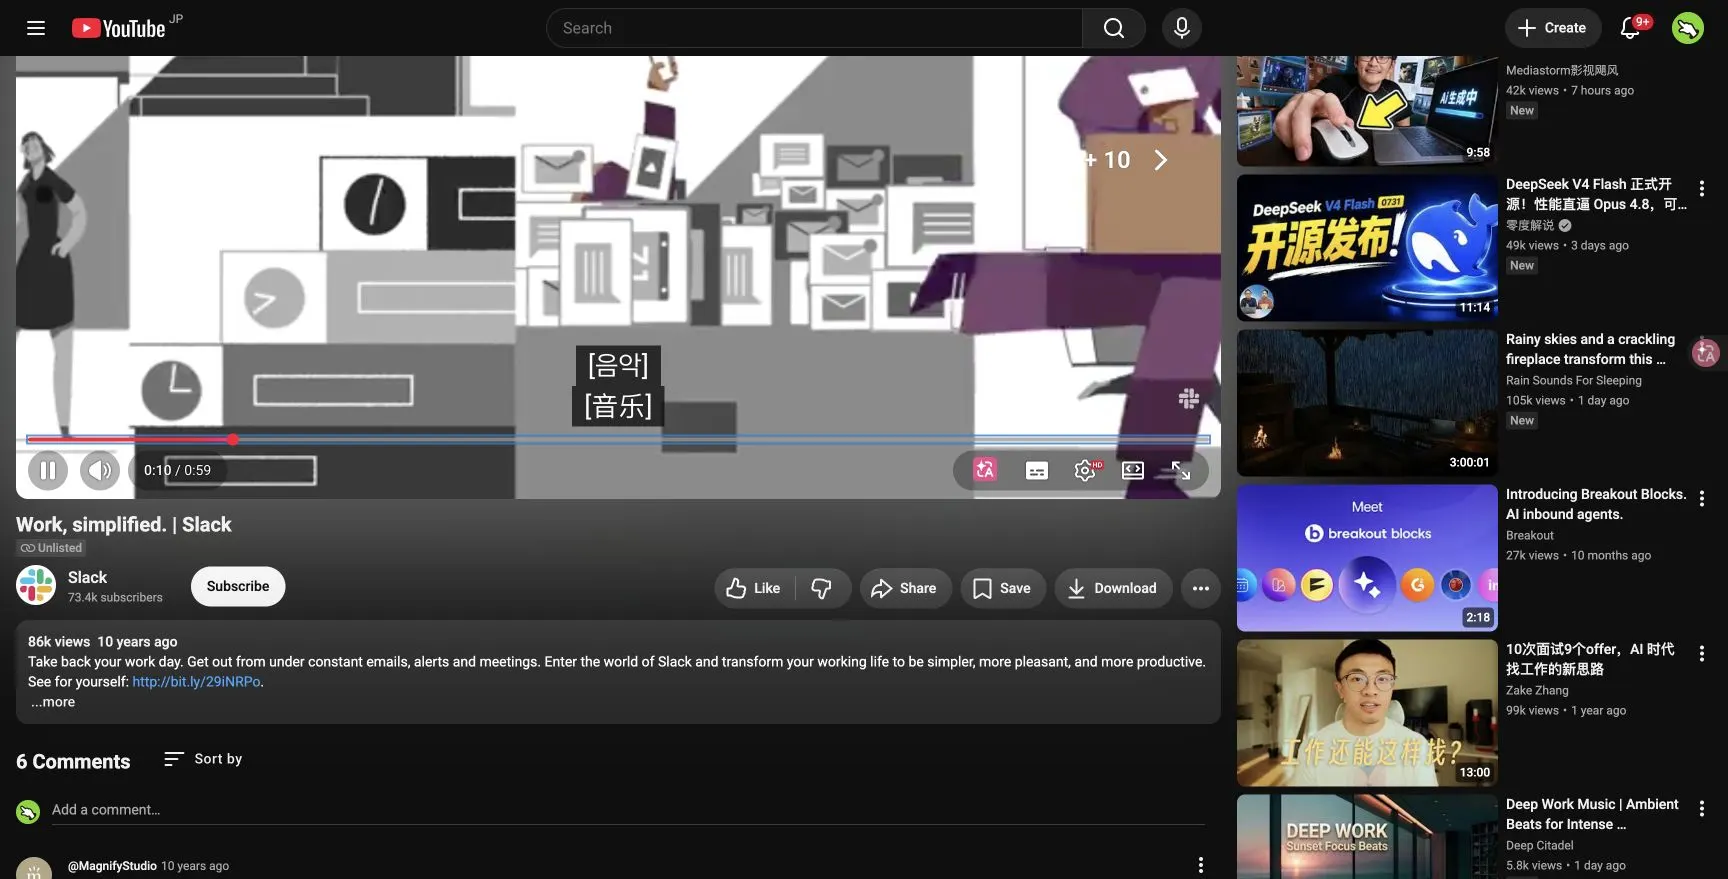Save the video to a playlist
The width and height of the screenshot is (1728, 879).
(1002, 588)
